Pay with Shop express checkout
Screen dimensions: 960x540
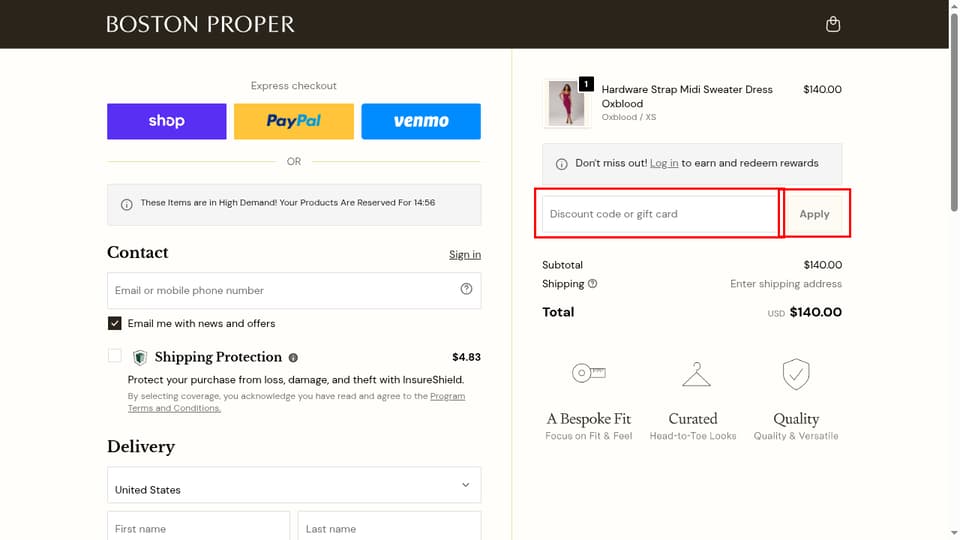[x=167, y=121]
